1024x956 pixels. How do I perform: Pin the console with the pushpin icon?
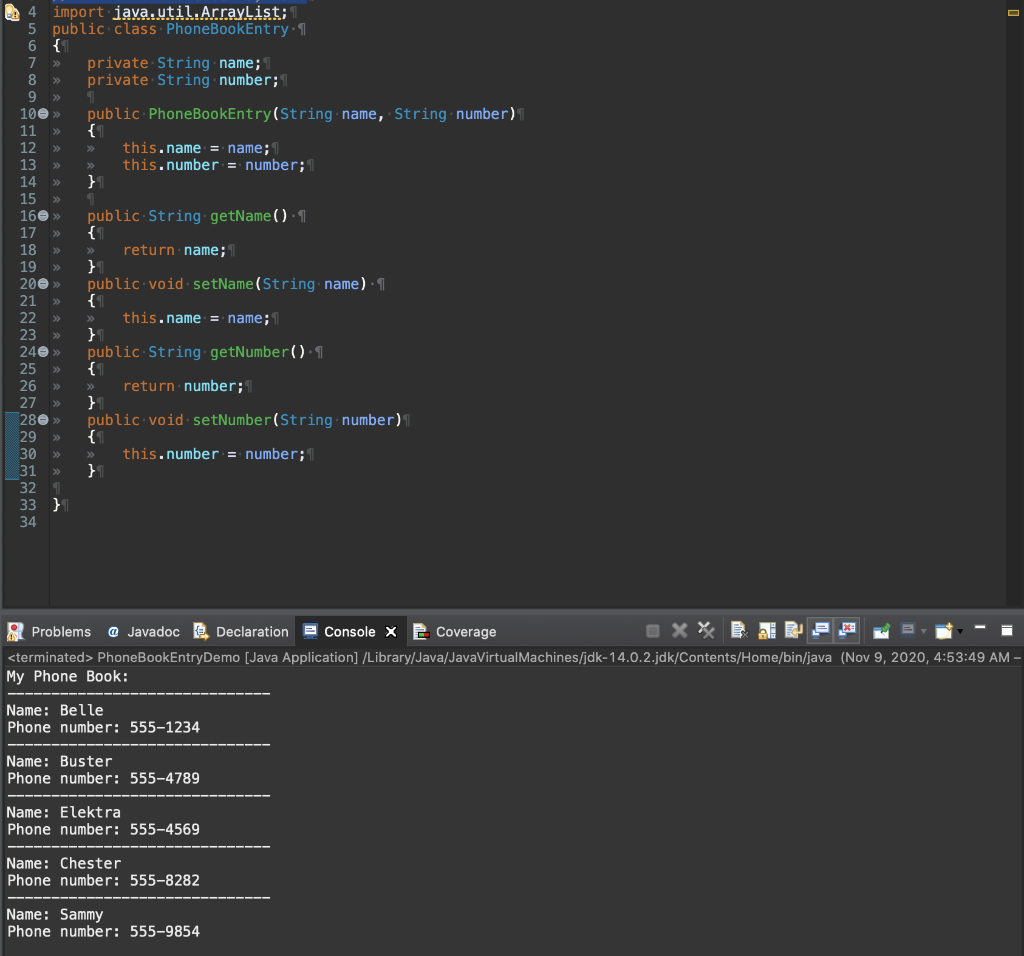coord(881,630)
